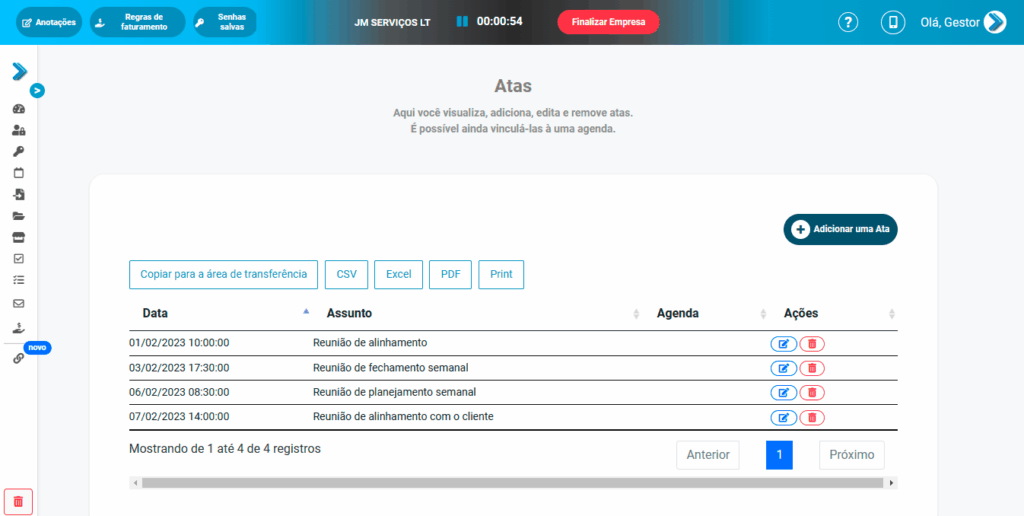Delete the Reunião de alinhamento 01/02/2023 record
This screenshot has width=1024, height=516.
tap(812, 344)
